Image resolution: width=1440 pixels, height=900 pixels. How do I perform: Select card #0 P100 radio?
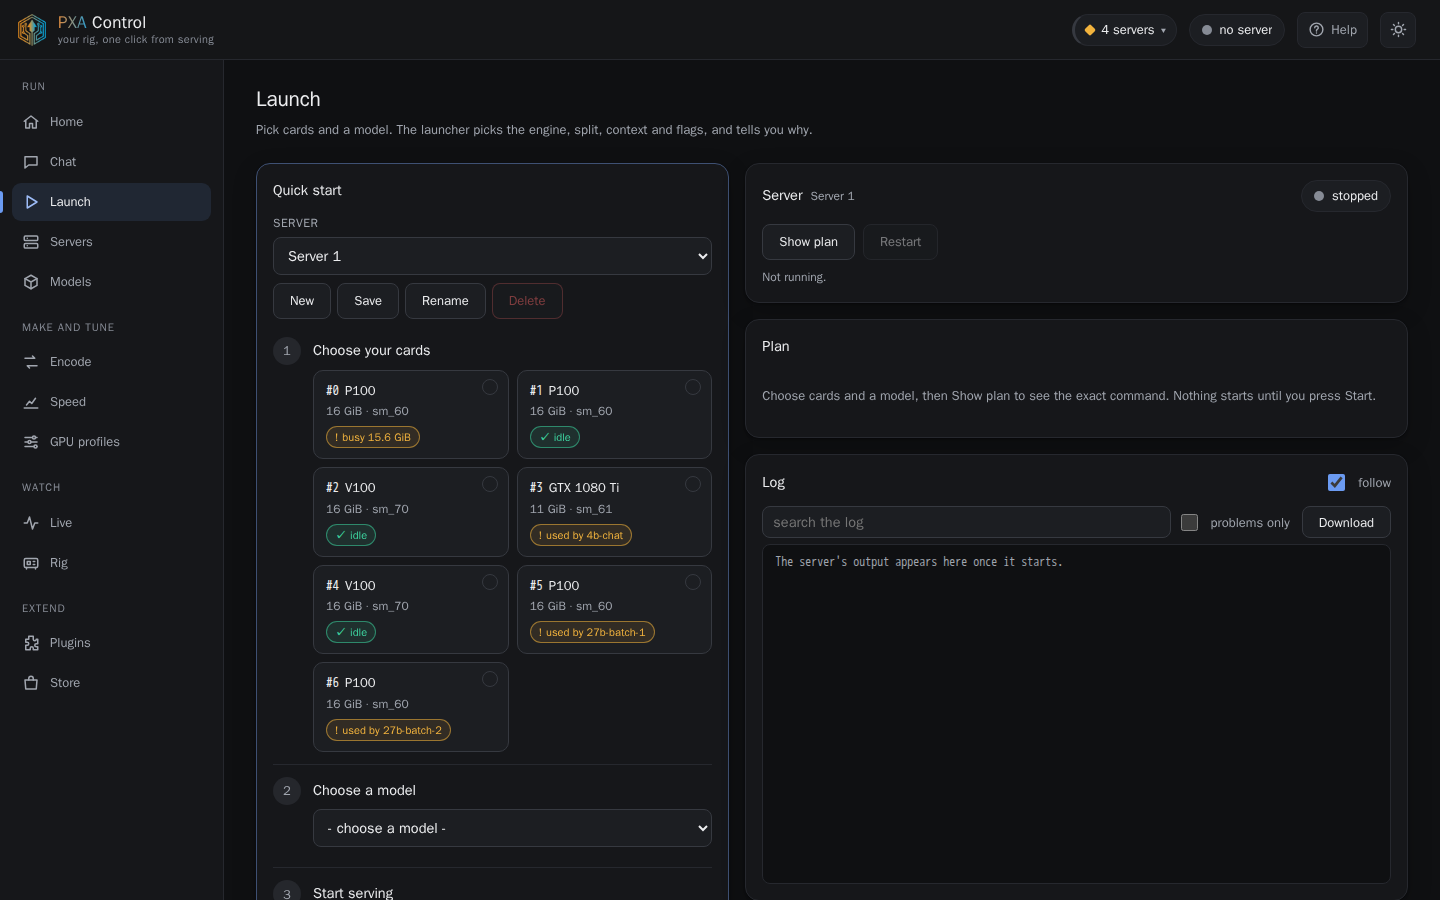(490, 387)
